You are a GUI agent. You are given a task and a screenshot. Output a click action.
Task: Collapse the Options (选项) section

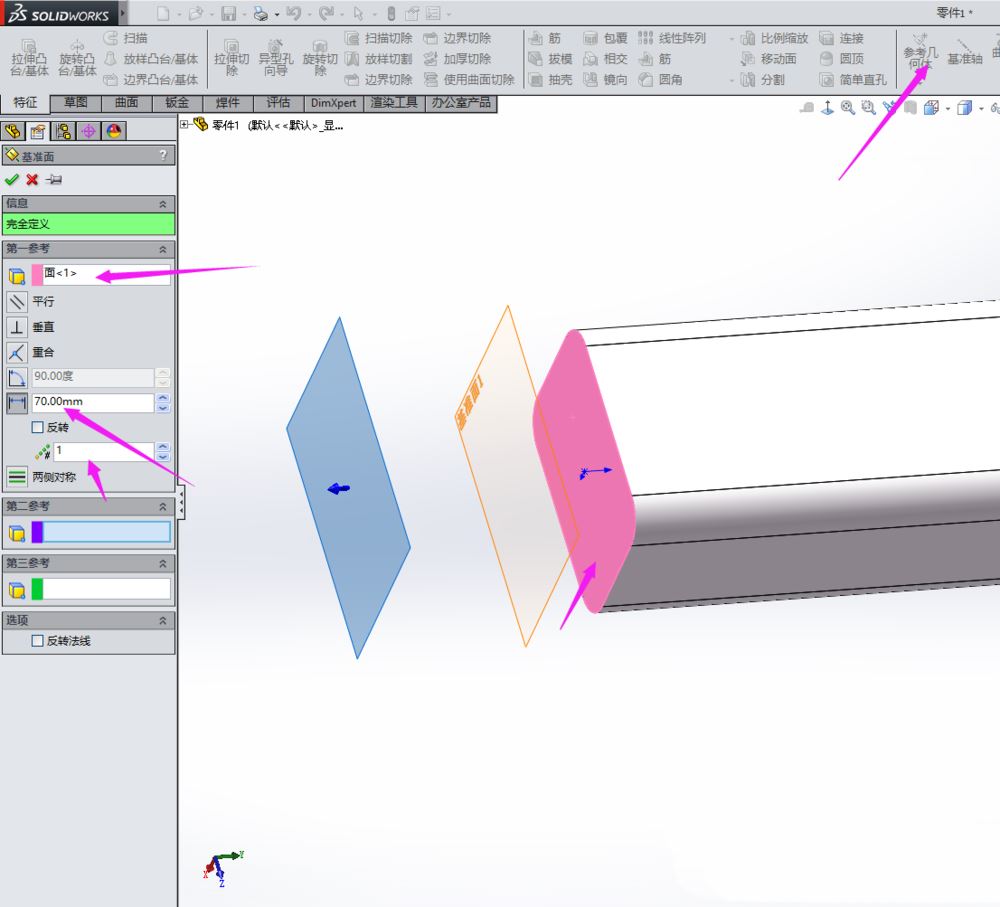click(x=163, y=621)
